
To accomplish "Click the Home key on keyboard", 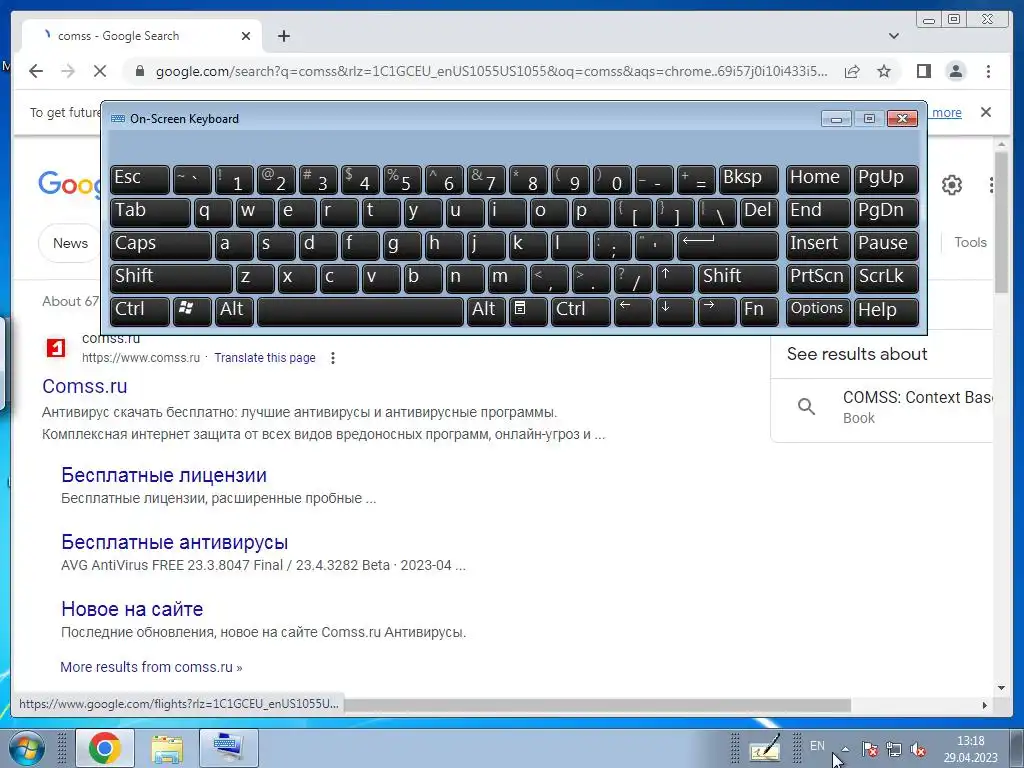I will (818, 180).
